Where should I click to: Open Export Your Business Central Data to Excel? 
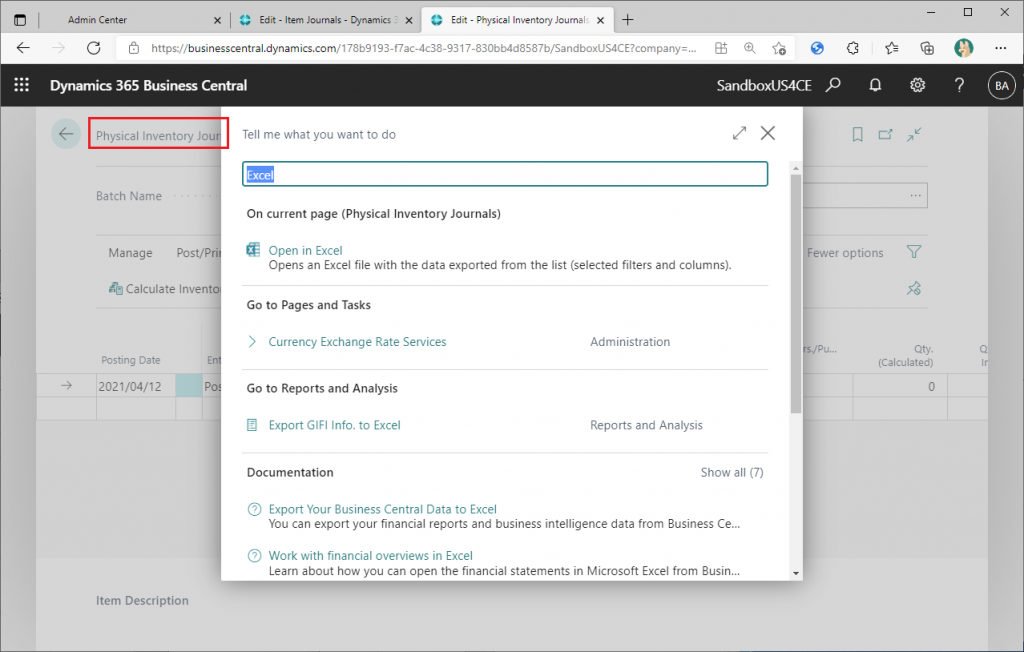pyautogui.click(x=383, y=509)
